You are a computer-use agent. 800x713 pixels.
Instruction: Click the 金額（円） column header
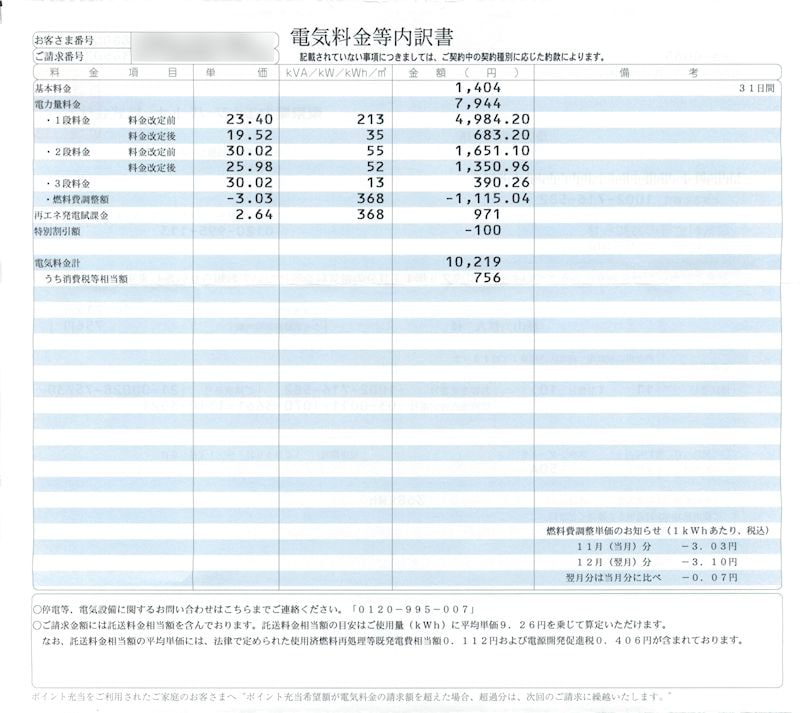pyautogui.click(x=464, y=72)
